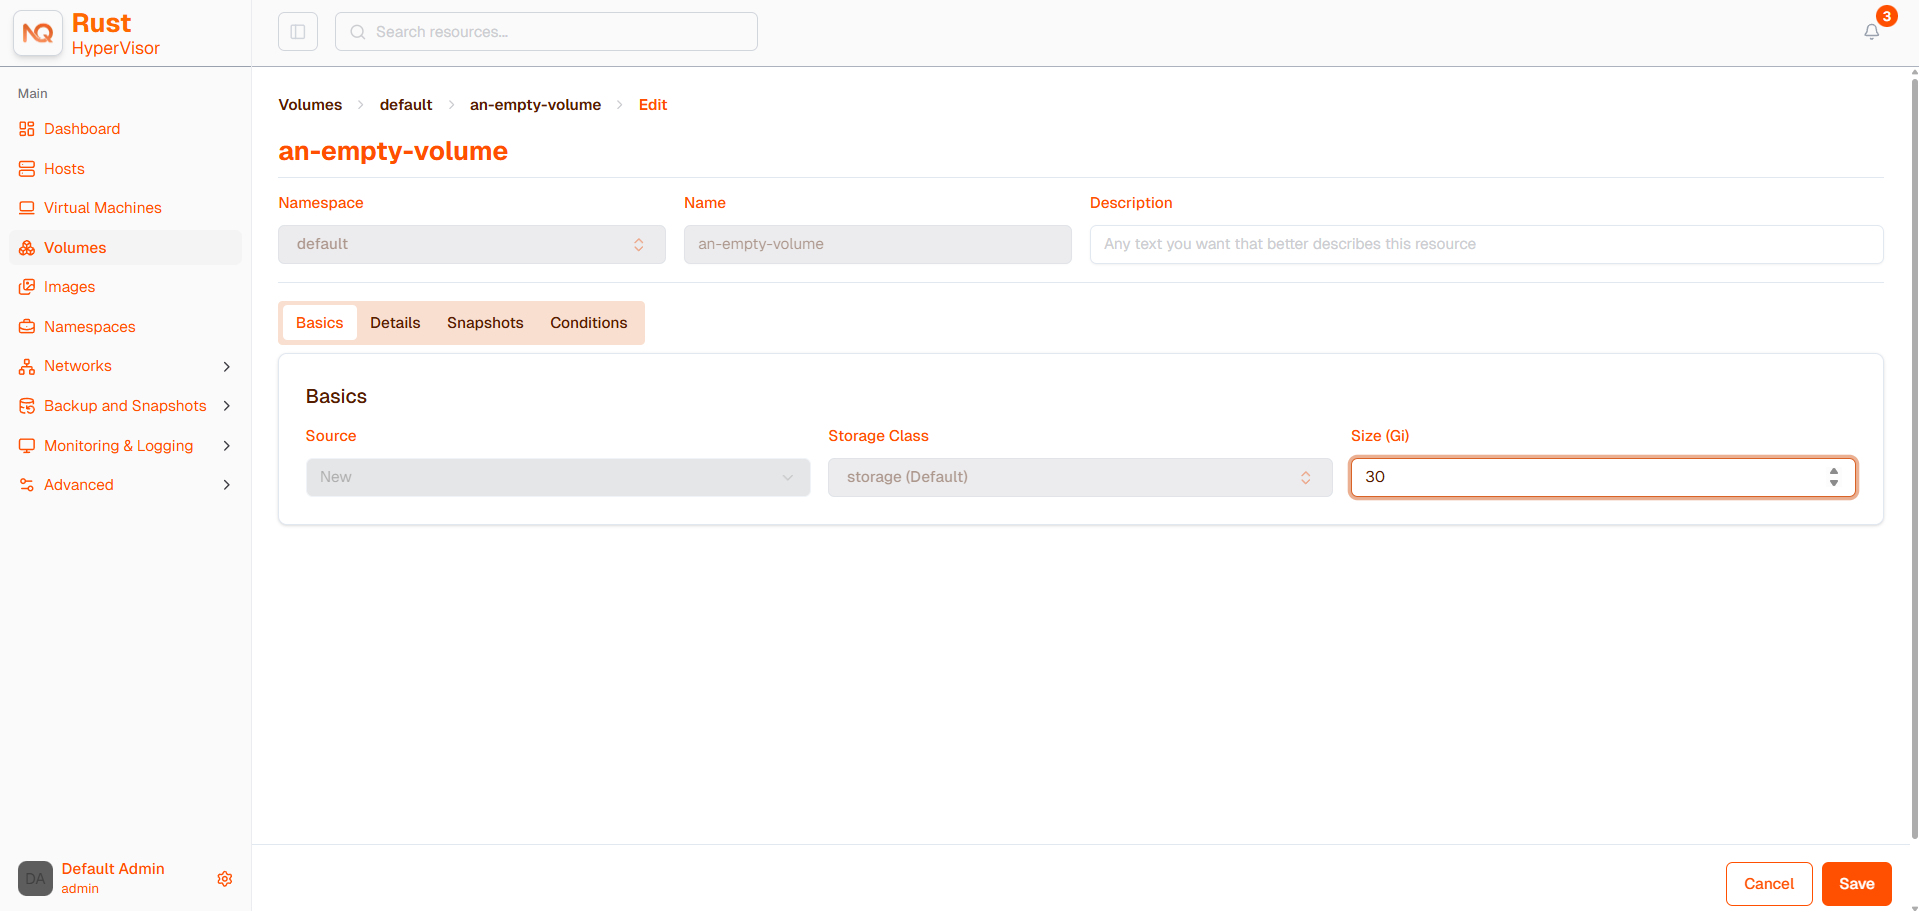Expand the Advanced menu chevron
Image resolution: width=1919 pixels, height=911 pixels.
pos(227,485)
